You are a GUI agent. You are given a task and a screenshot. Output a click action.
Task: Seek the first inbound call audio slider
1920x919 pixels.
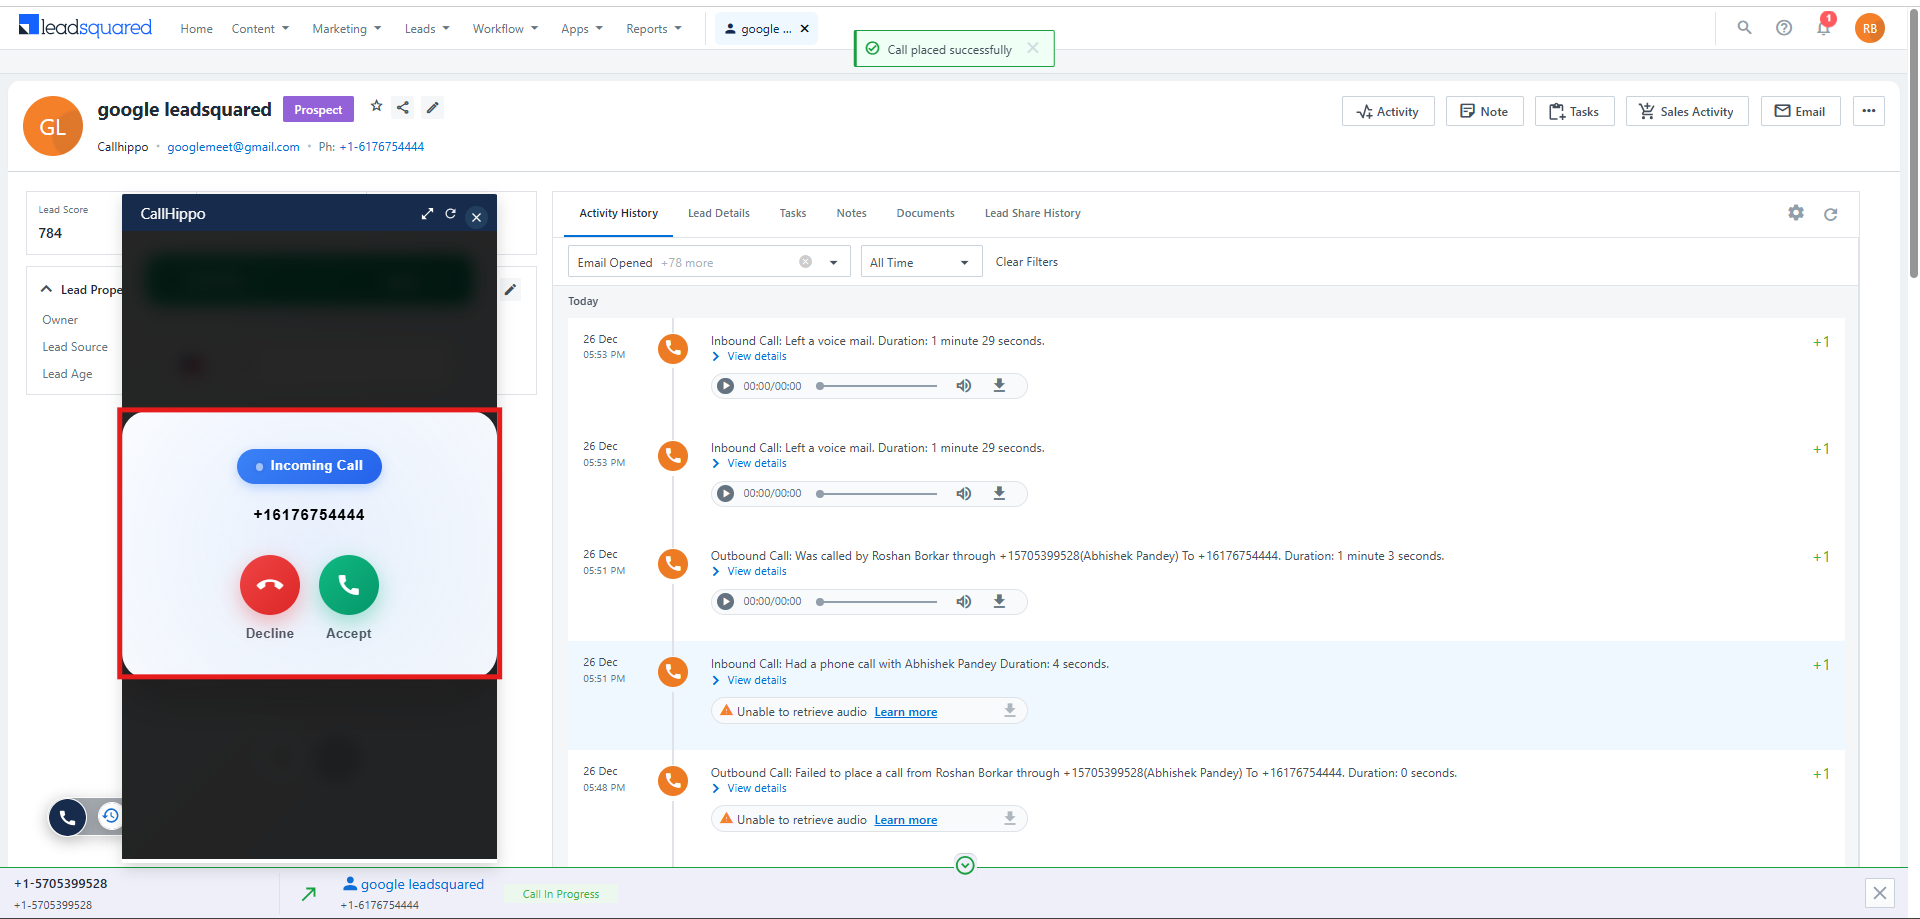(x=877, y=386)
